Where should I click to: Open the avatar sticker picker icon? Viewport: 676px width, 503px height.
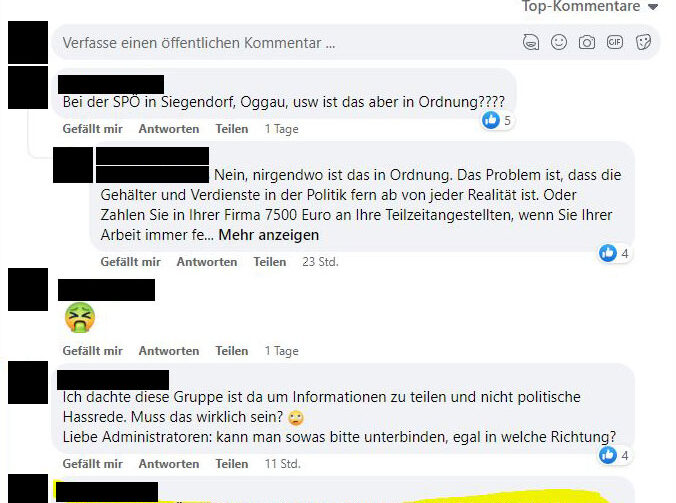[x=531, y=42]
